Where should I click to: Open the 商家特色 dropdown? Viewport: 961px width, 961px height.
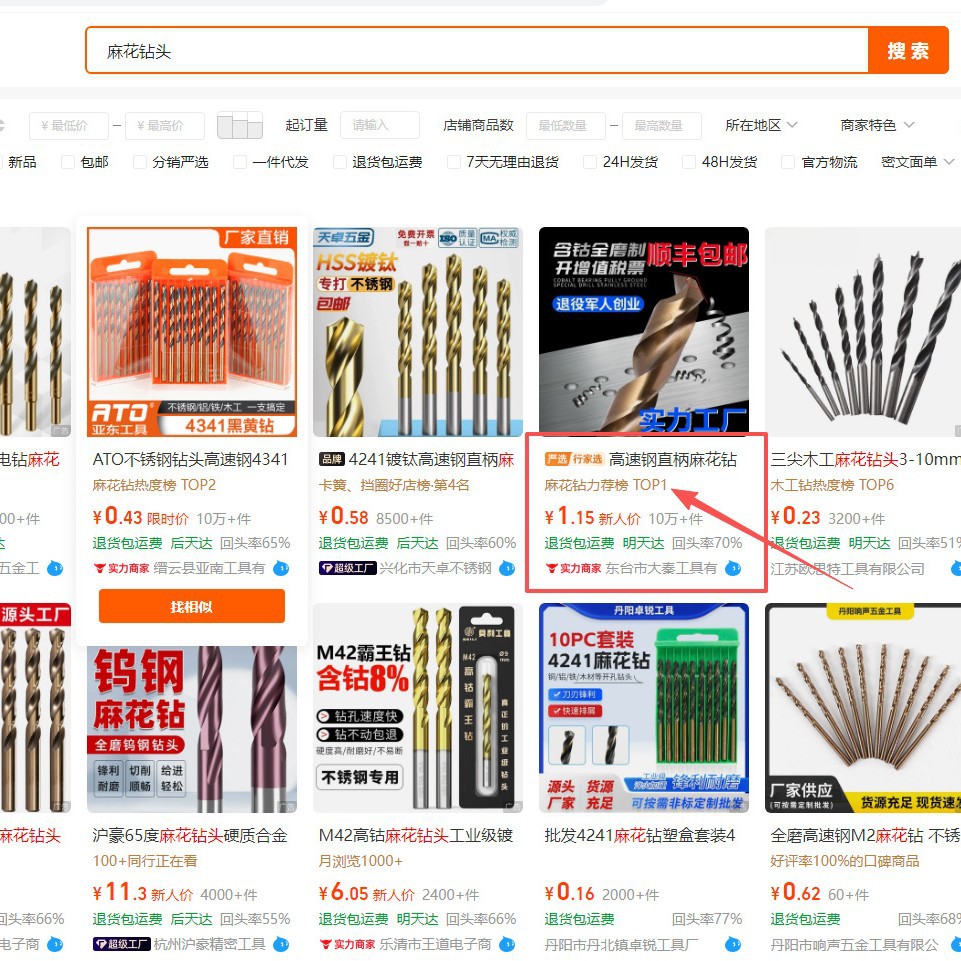(877, 125)
